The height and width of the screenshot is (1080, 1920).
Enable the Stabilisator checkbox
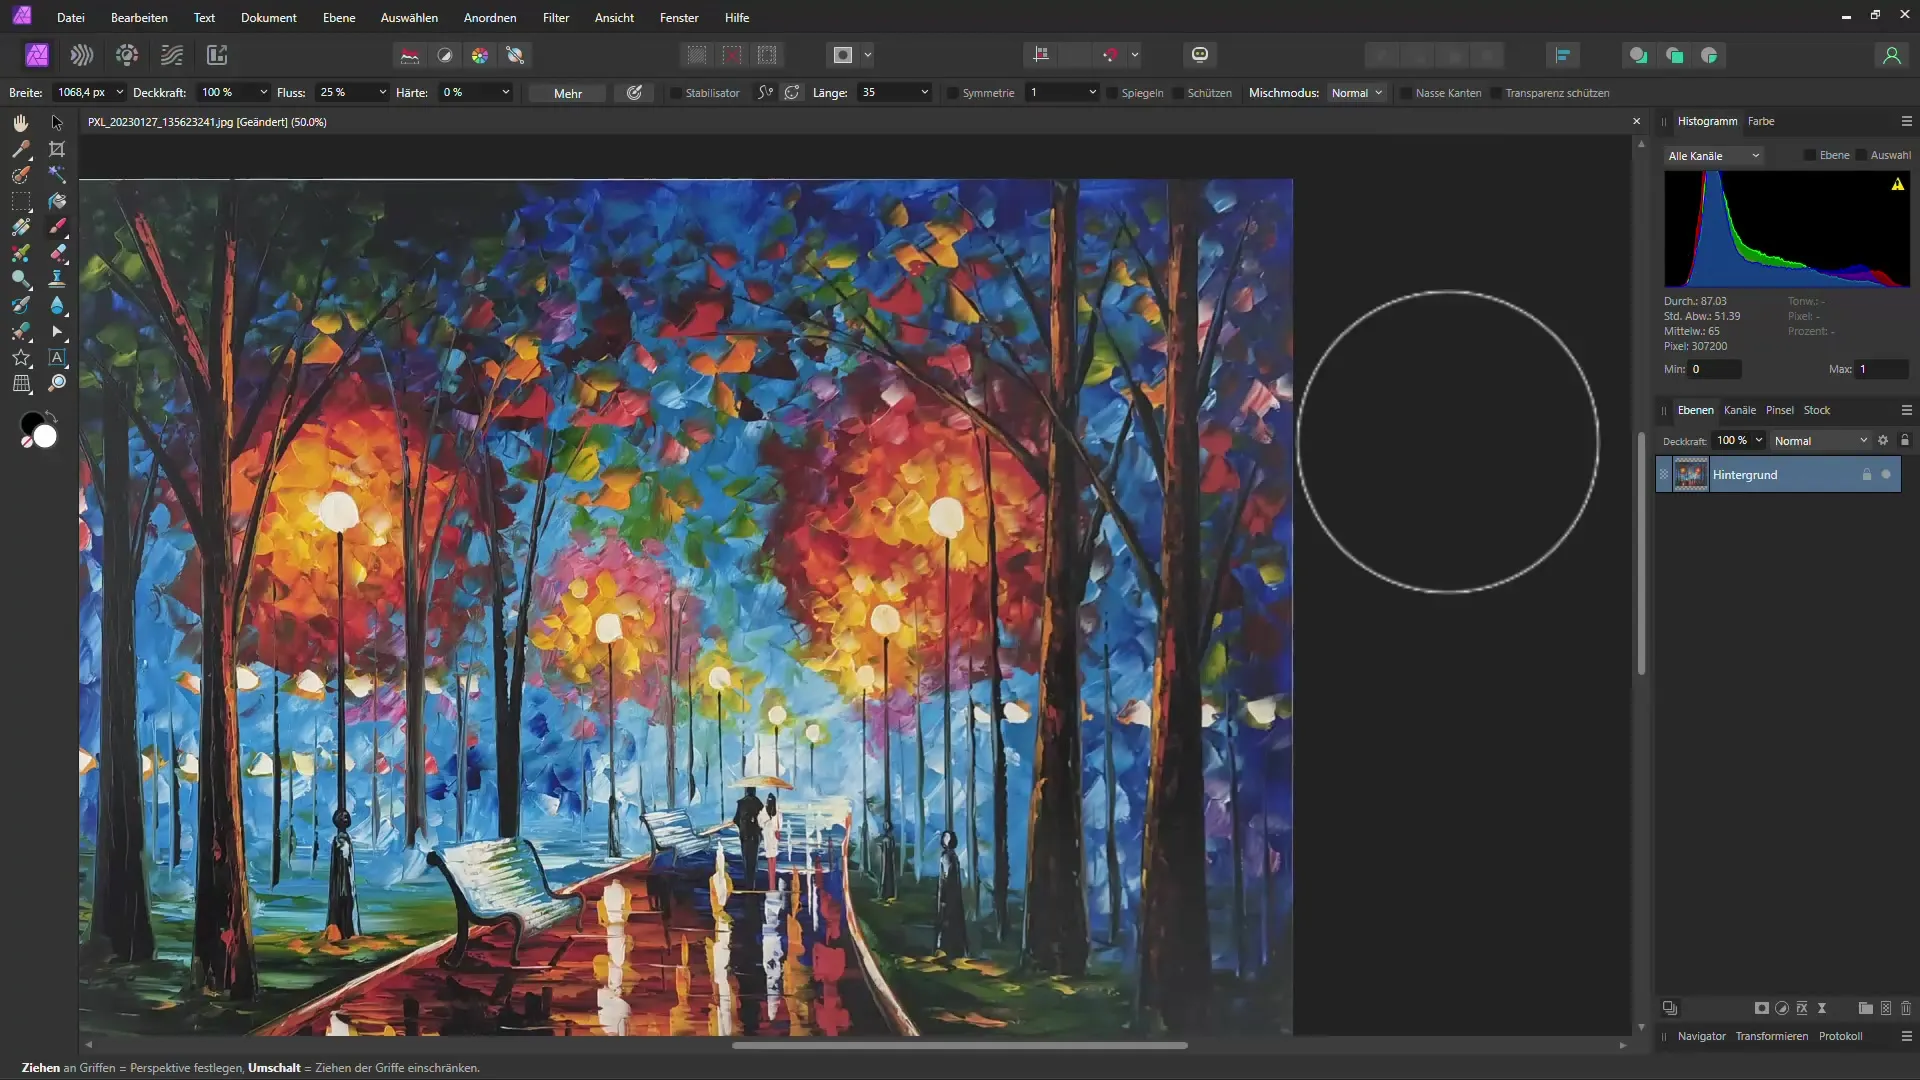coord(675,93)
